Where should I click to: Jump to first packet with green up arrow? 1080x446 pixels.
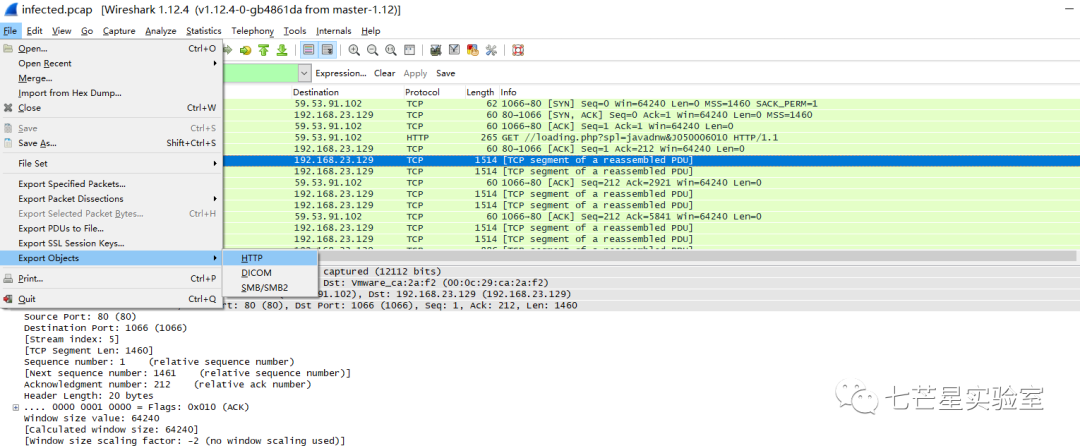click(264, 50)
